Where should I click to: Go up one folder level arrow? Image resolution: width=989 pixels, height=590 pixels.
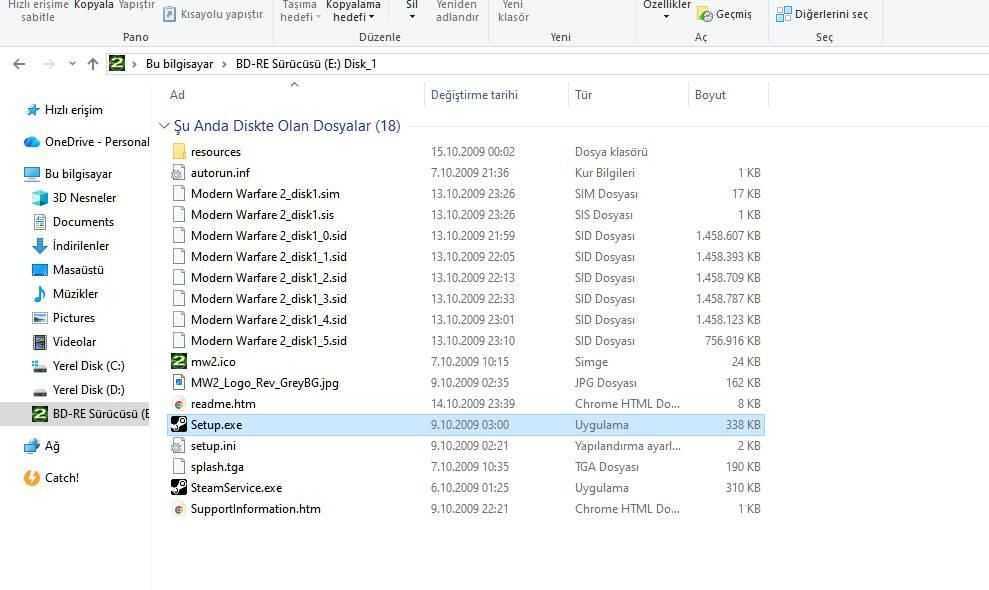point(93,64)
